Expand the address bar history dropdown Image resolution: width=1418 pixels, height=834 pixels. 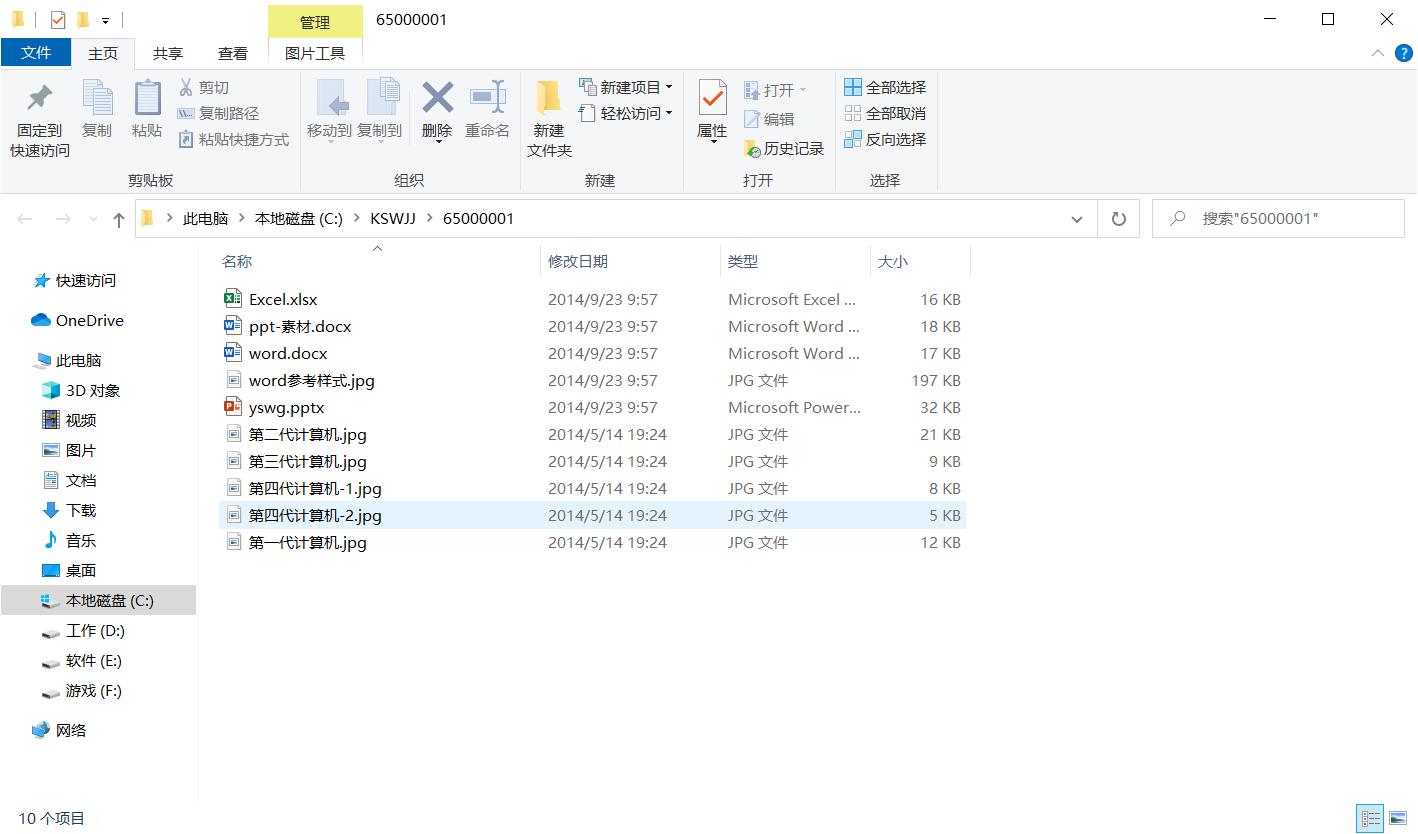pyautogui.click(x=1077, y=218)
